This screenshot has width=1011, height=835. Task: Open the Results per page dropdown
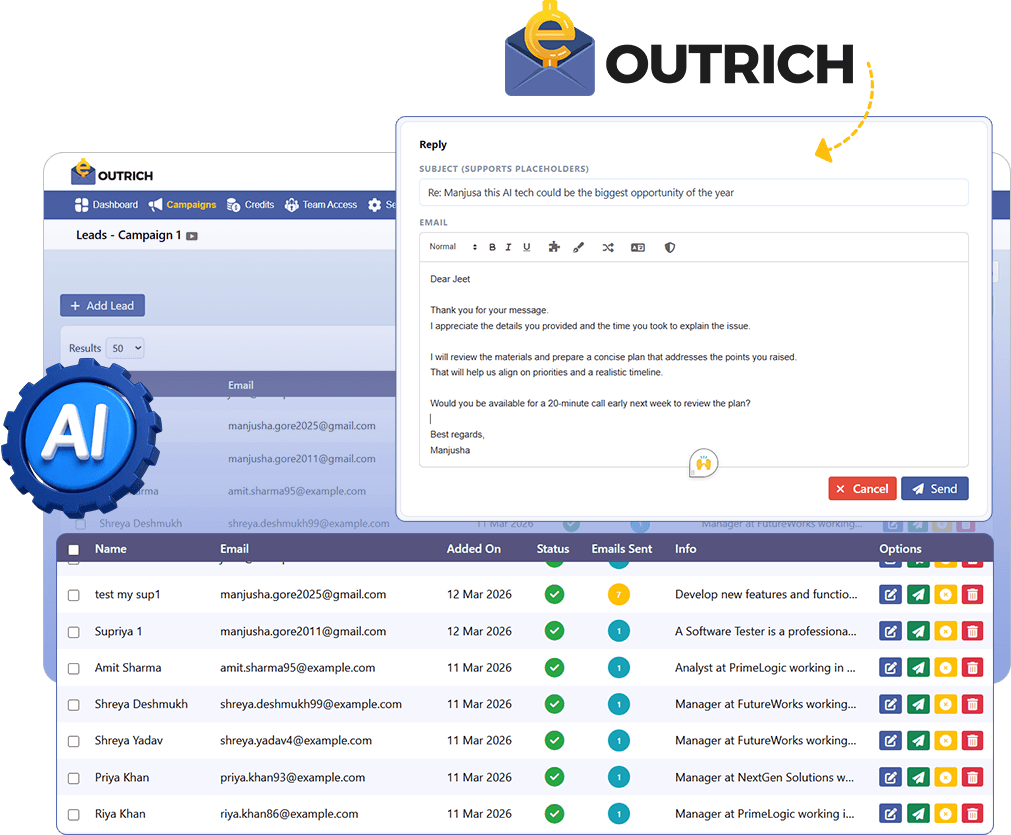(125, 348)
